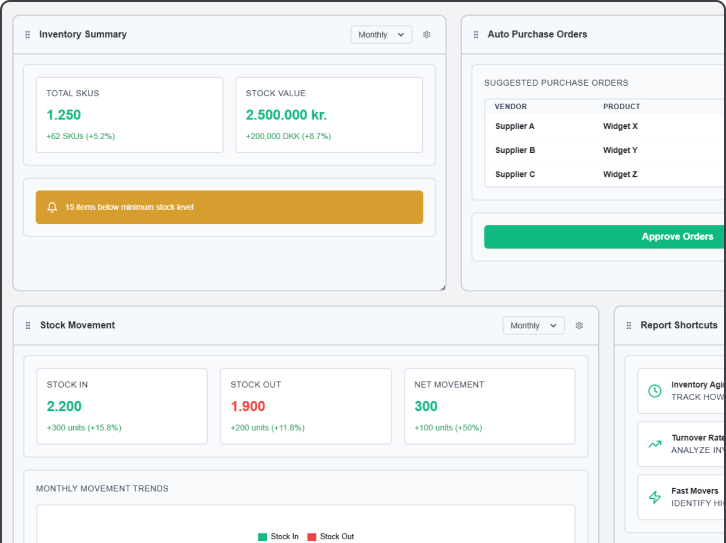The image size is (726, 543).
Task: Click the Inventory Aging clock icon
Action: click(x=655, y=391)
